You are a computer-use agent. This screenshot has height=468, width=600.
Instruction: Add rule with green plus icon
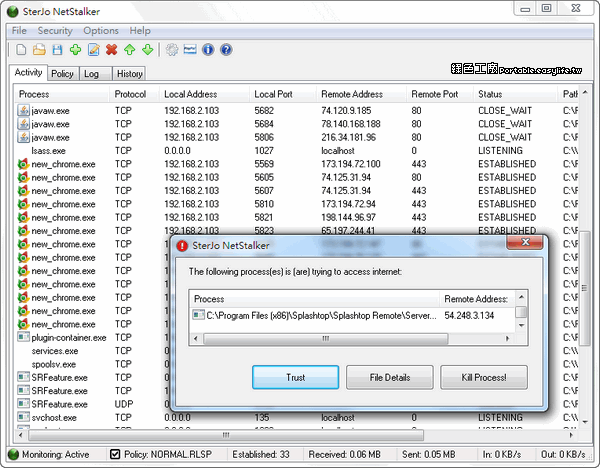point(76,50)
